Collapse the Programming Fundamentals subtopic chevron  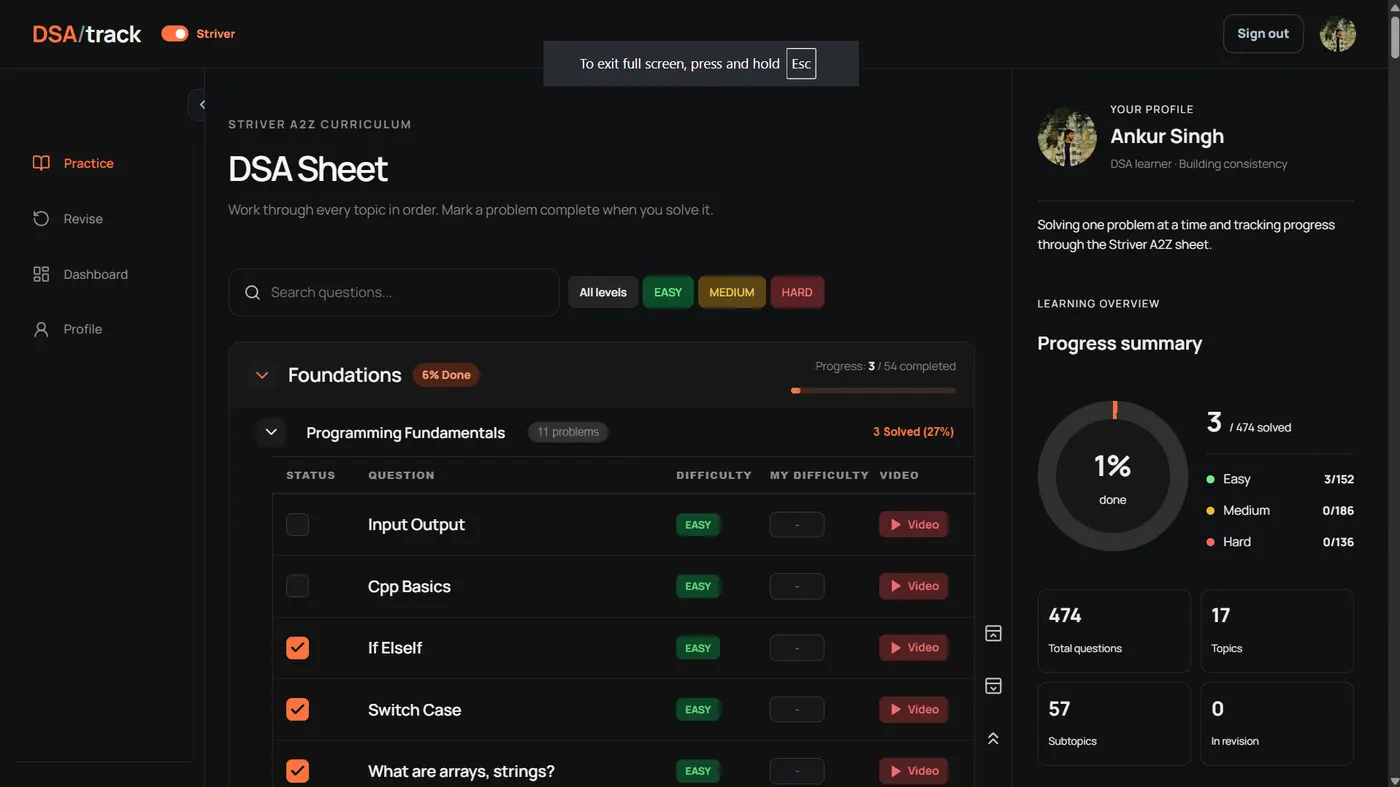point(270,433)
